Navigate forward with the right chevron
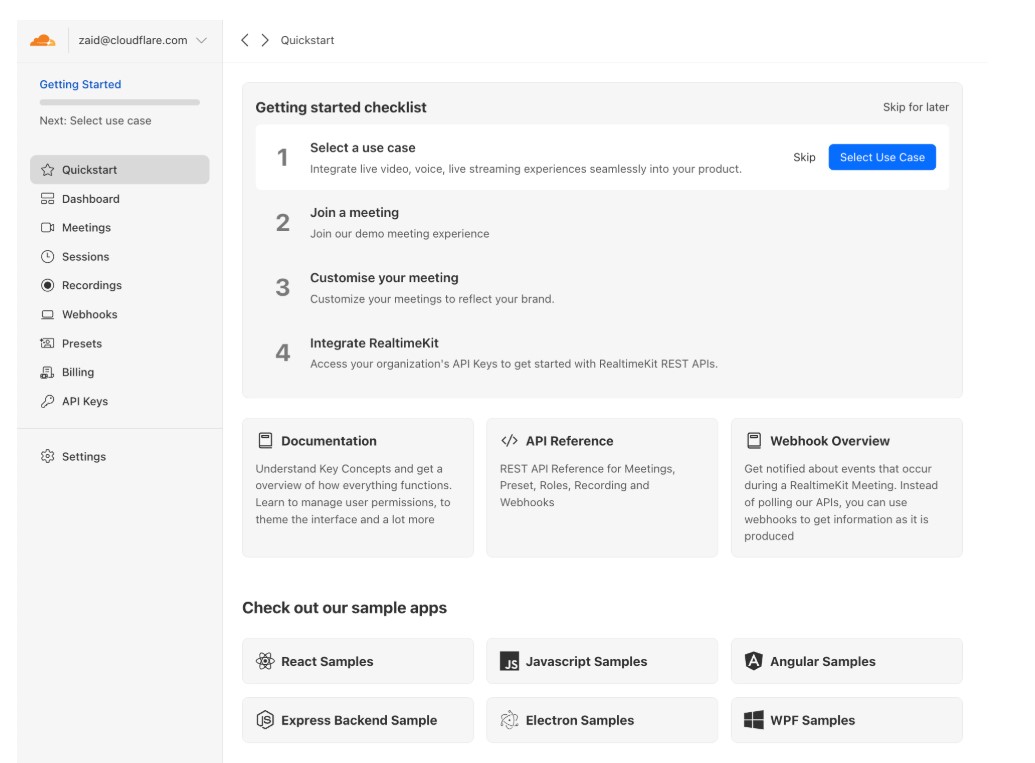The image size is (1035, 763). coord(265,41)
